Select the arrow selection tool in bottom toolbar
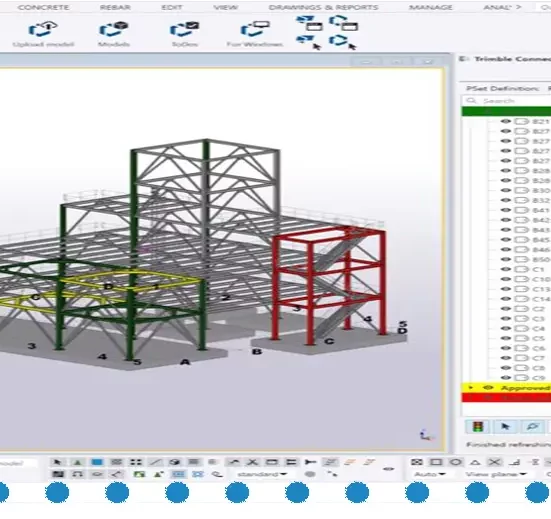Screen dimensions: 551x519 pyautogui.click(x=58, y=462)
